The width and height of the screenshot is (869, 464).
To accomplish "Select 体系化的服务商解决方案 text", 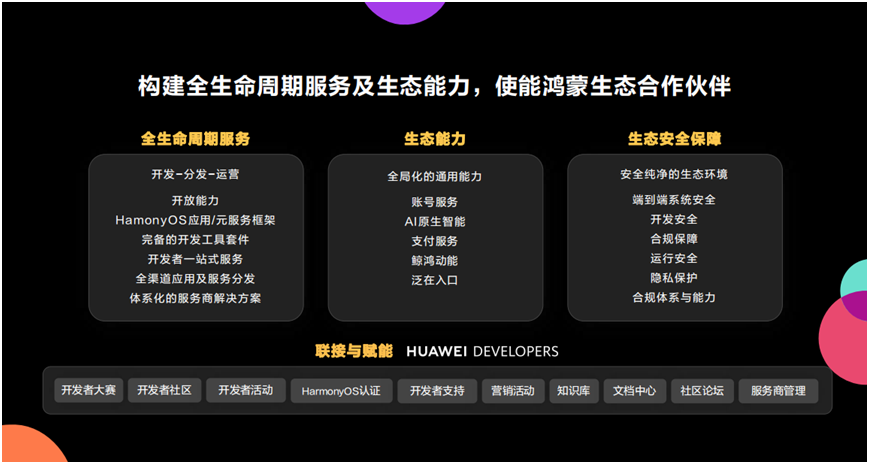I will coord(195,298).
